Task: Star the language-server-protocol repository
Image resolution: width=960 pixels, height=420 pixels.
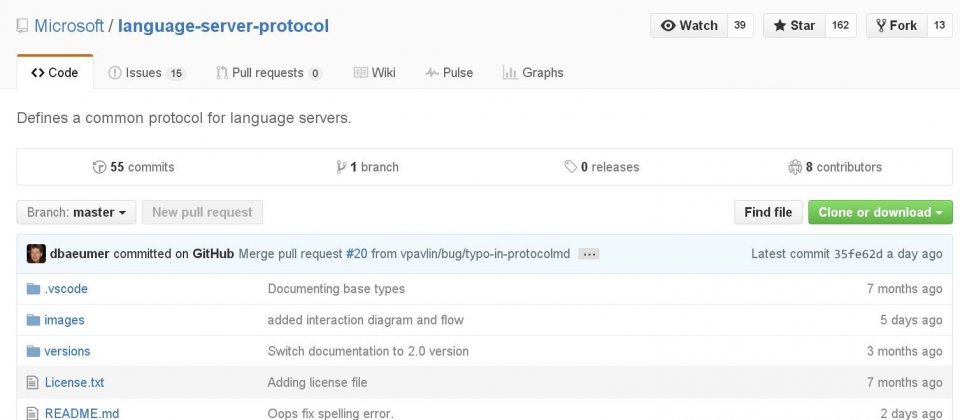Action: click(794, 26)
